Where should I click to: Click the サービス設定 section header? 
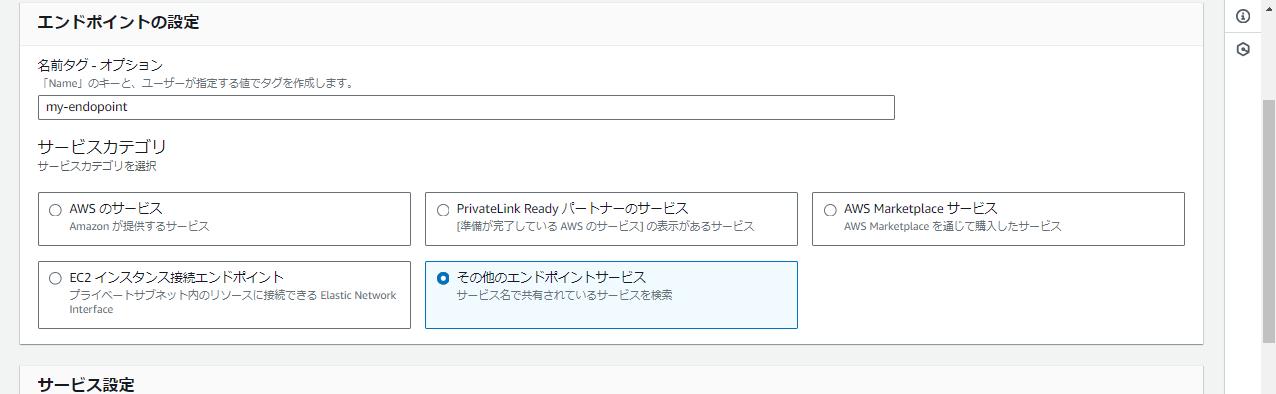(86, 385)
